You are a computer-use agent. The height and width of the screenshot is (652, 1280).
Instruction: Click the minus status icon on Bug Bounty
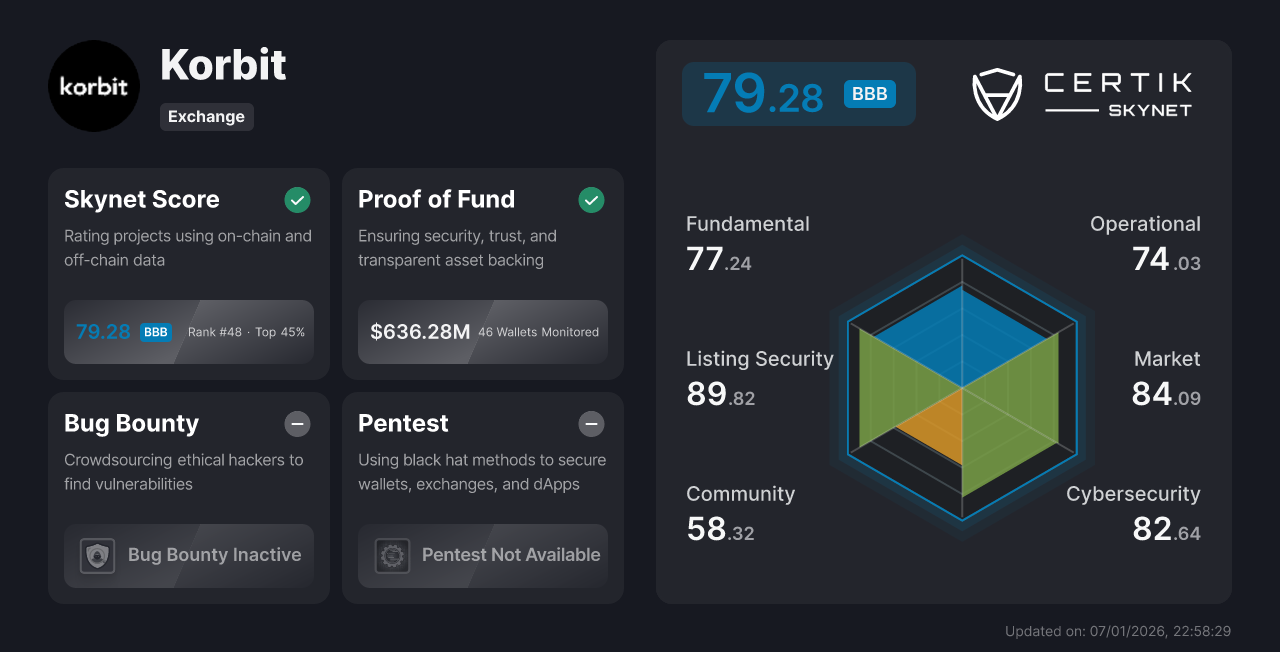click(297, 424)
